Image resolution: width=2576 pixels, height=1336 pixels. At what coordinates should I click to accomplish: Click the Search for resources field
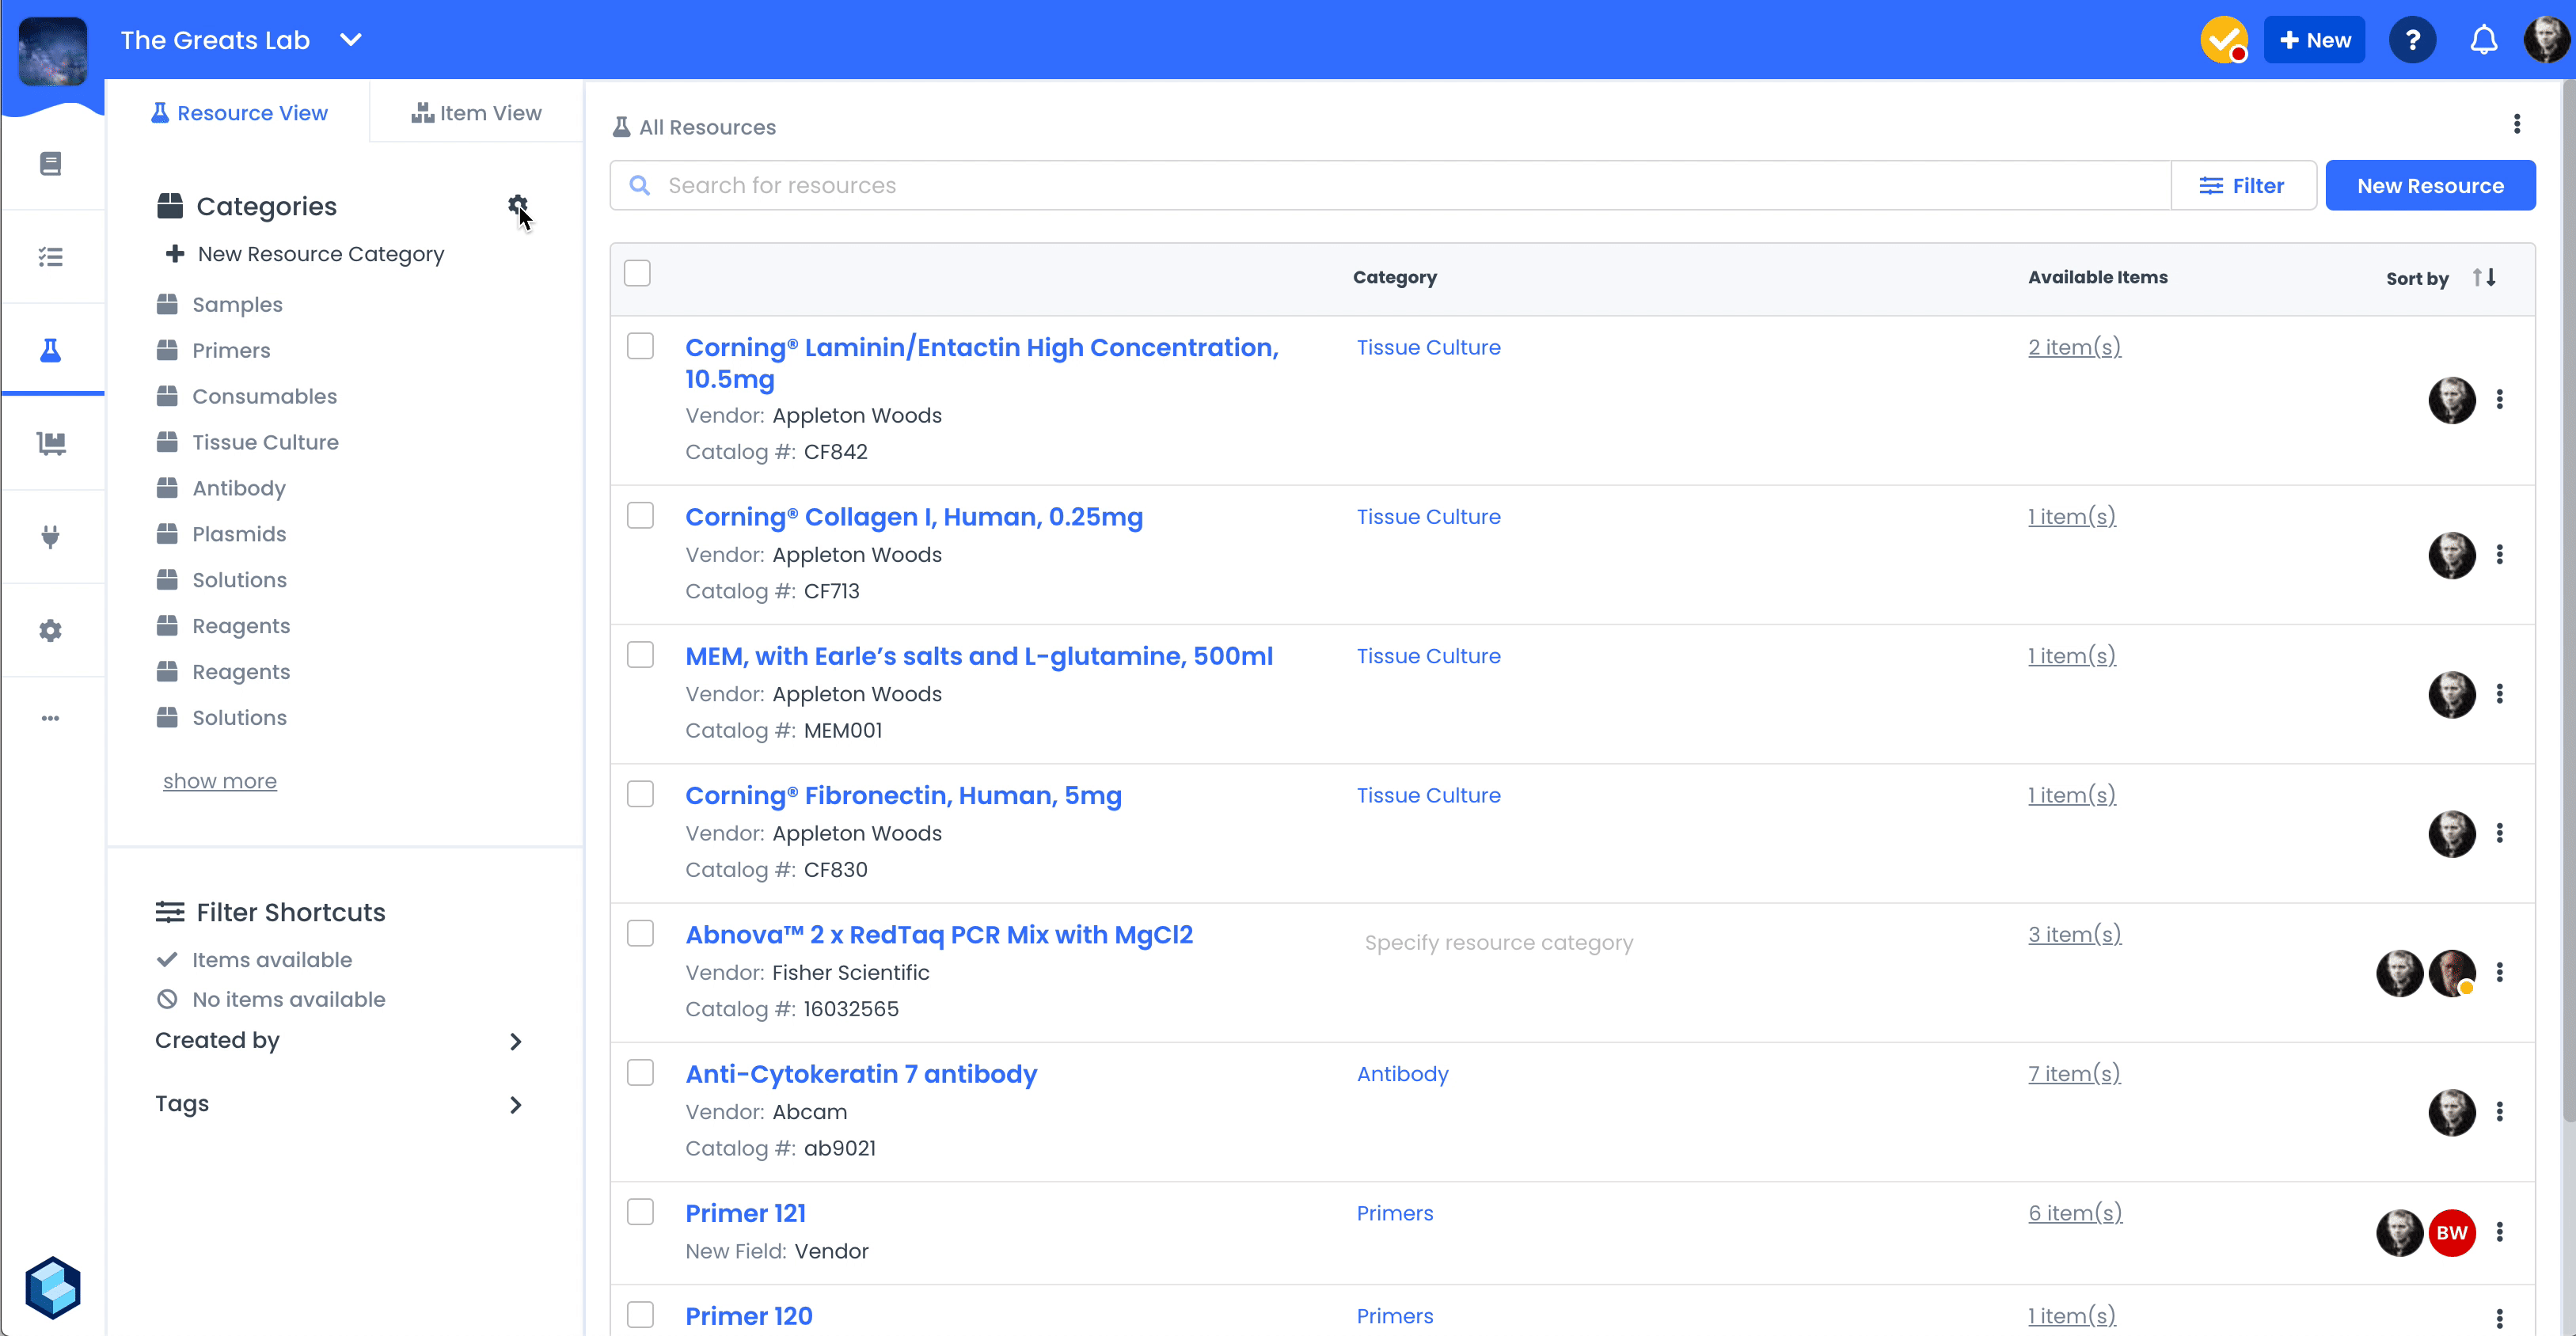click(1400, 186)
